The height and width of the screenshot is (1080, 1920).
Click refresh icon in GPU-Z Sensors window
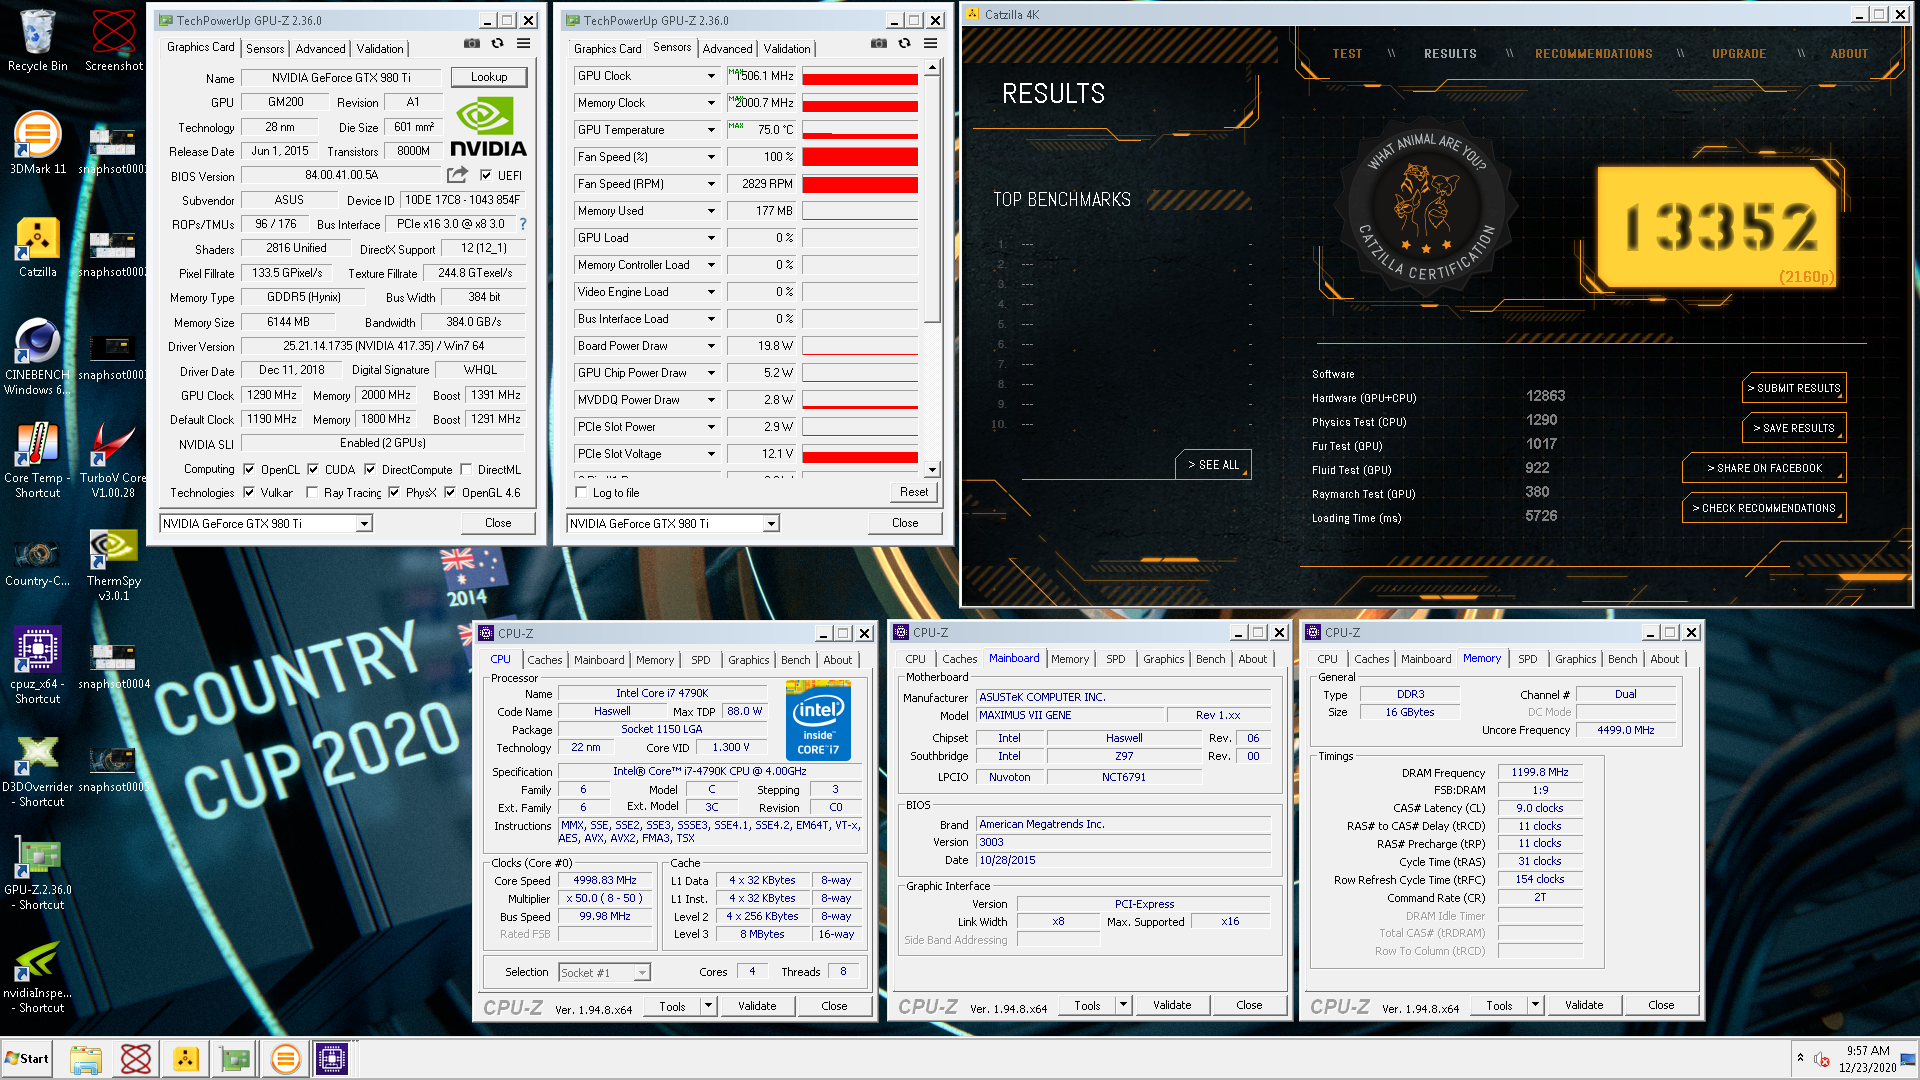[904, 43]
